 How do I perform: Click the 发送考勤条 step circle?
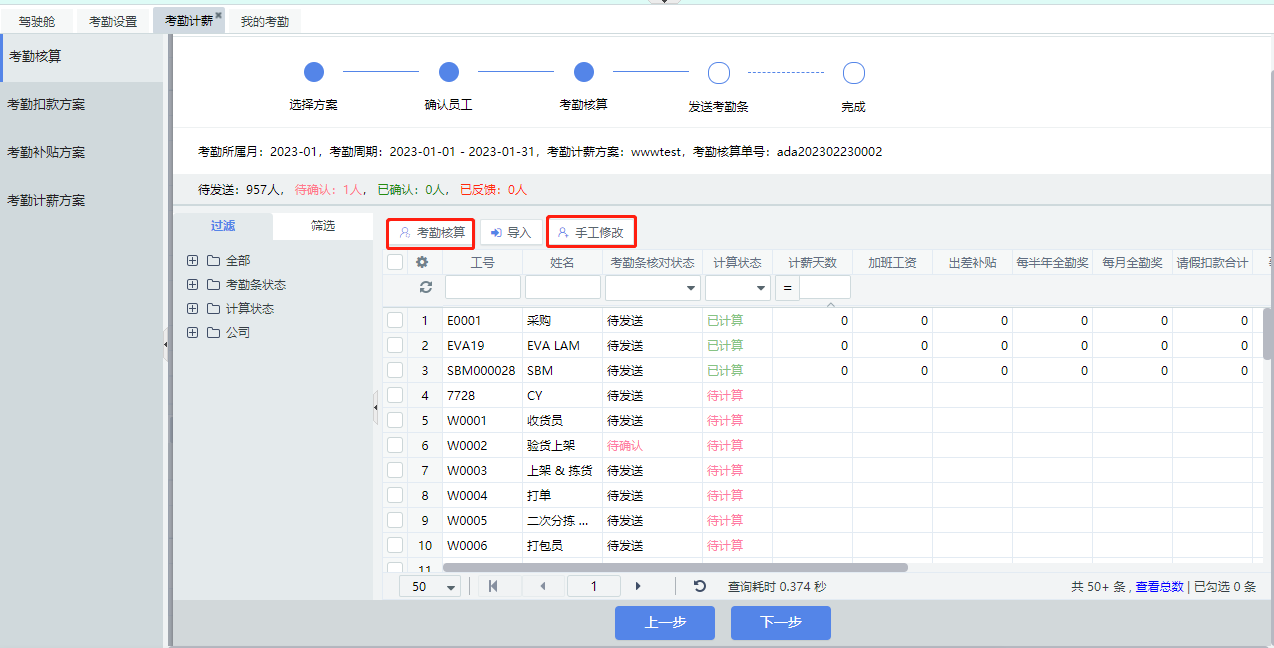[x=719, y=72]
